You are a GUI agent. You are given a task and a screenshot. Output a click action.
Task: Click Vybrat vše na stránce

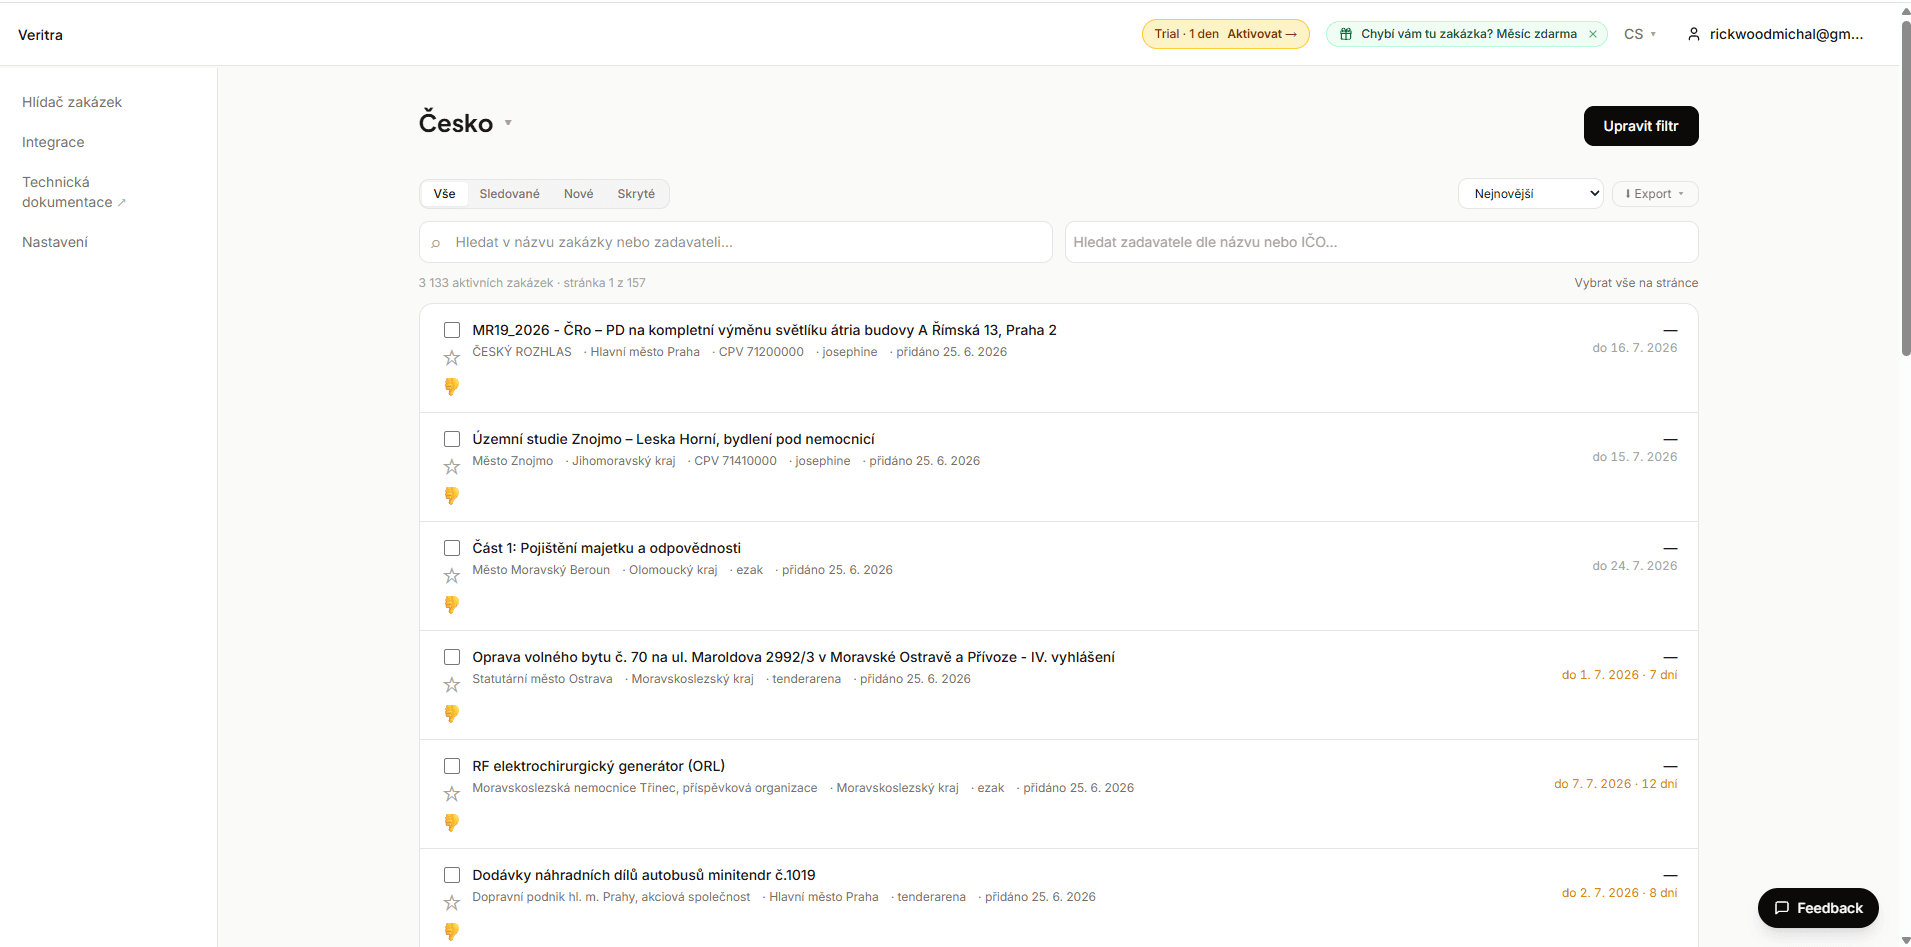(1636, 283)
